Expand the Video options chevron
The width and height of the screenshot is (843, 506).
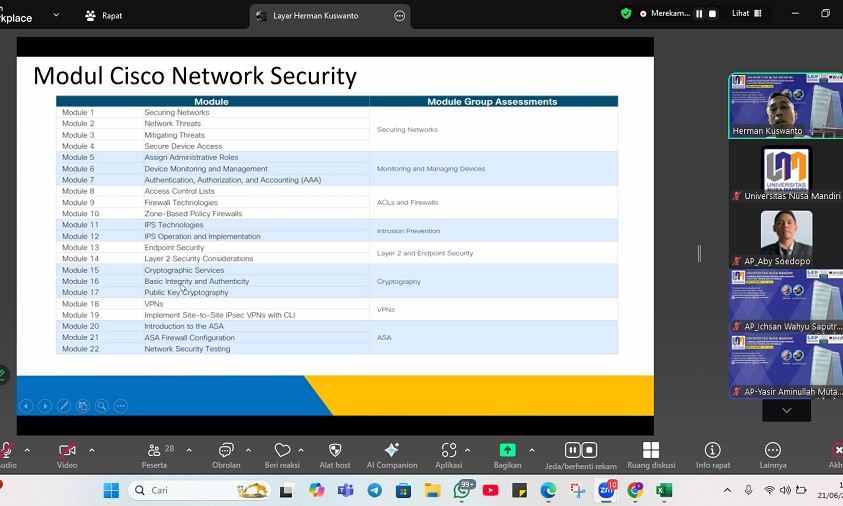point(91,450)
